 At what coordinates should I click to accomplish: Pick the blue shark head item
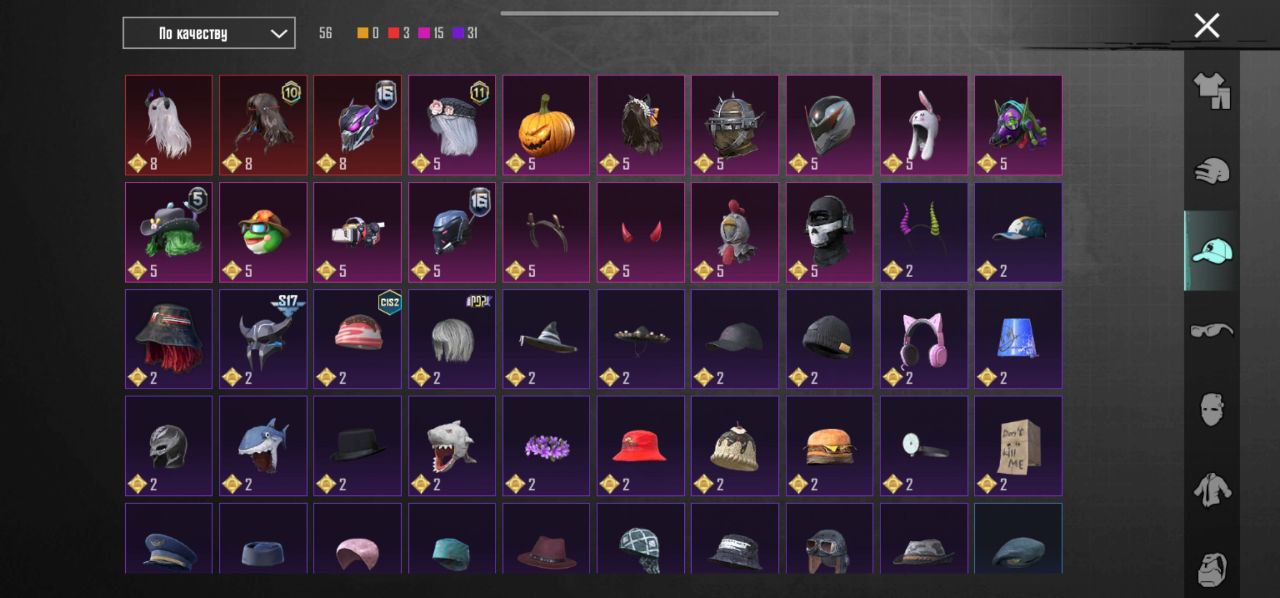tap(263, 446)
